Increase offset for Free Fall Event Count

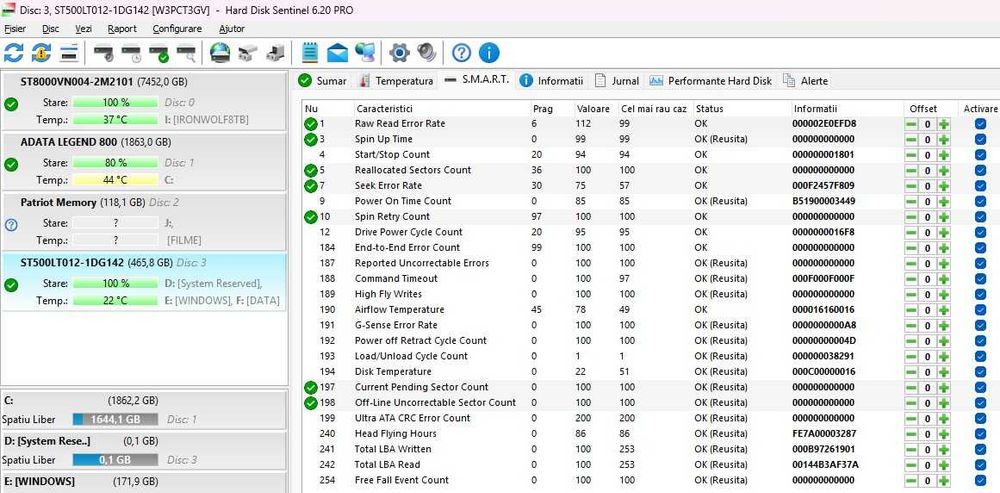click(943, 480)
